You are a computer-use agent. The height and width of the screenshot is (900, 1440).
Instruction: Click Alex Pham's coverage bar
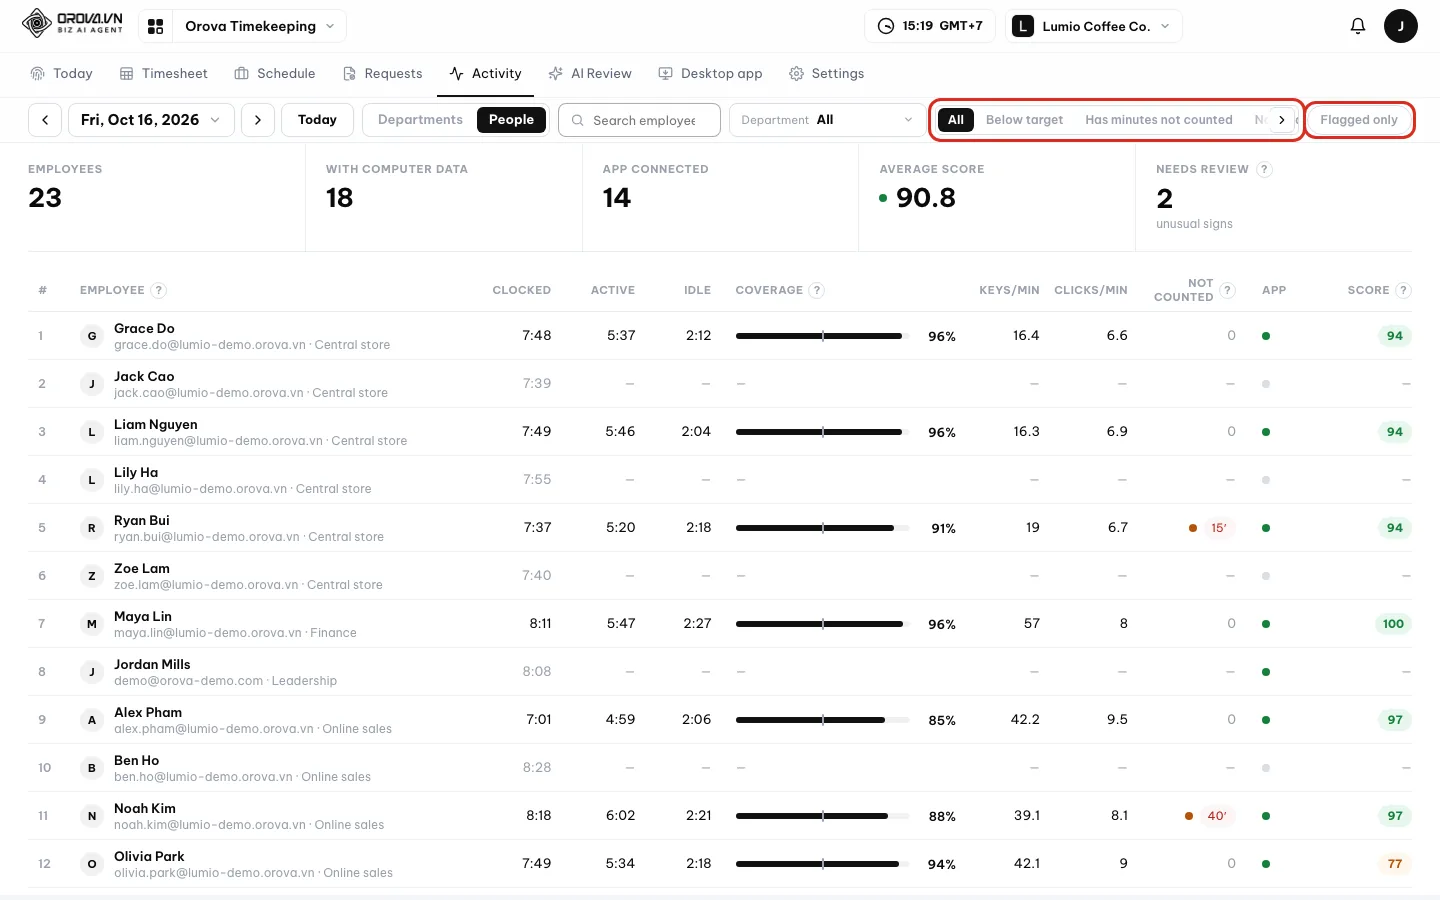click(x=823, y=720)
